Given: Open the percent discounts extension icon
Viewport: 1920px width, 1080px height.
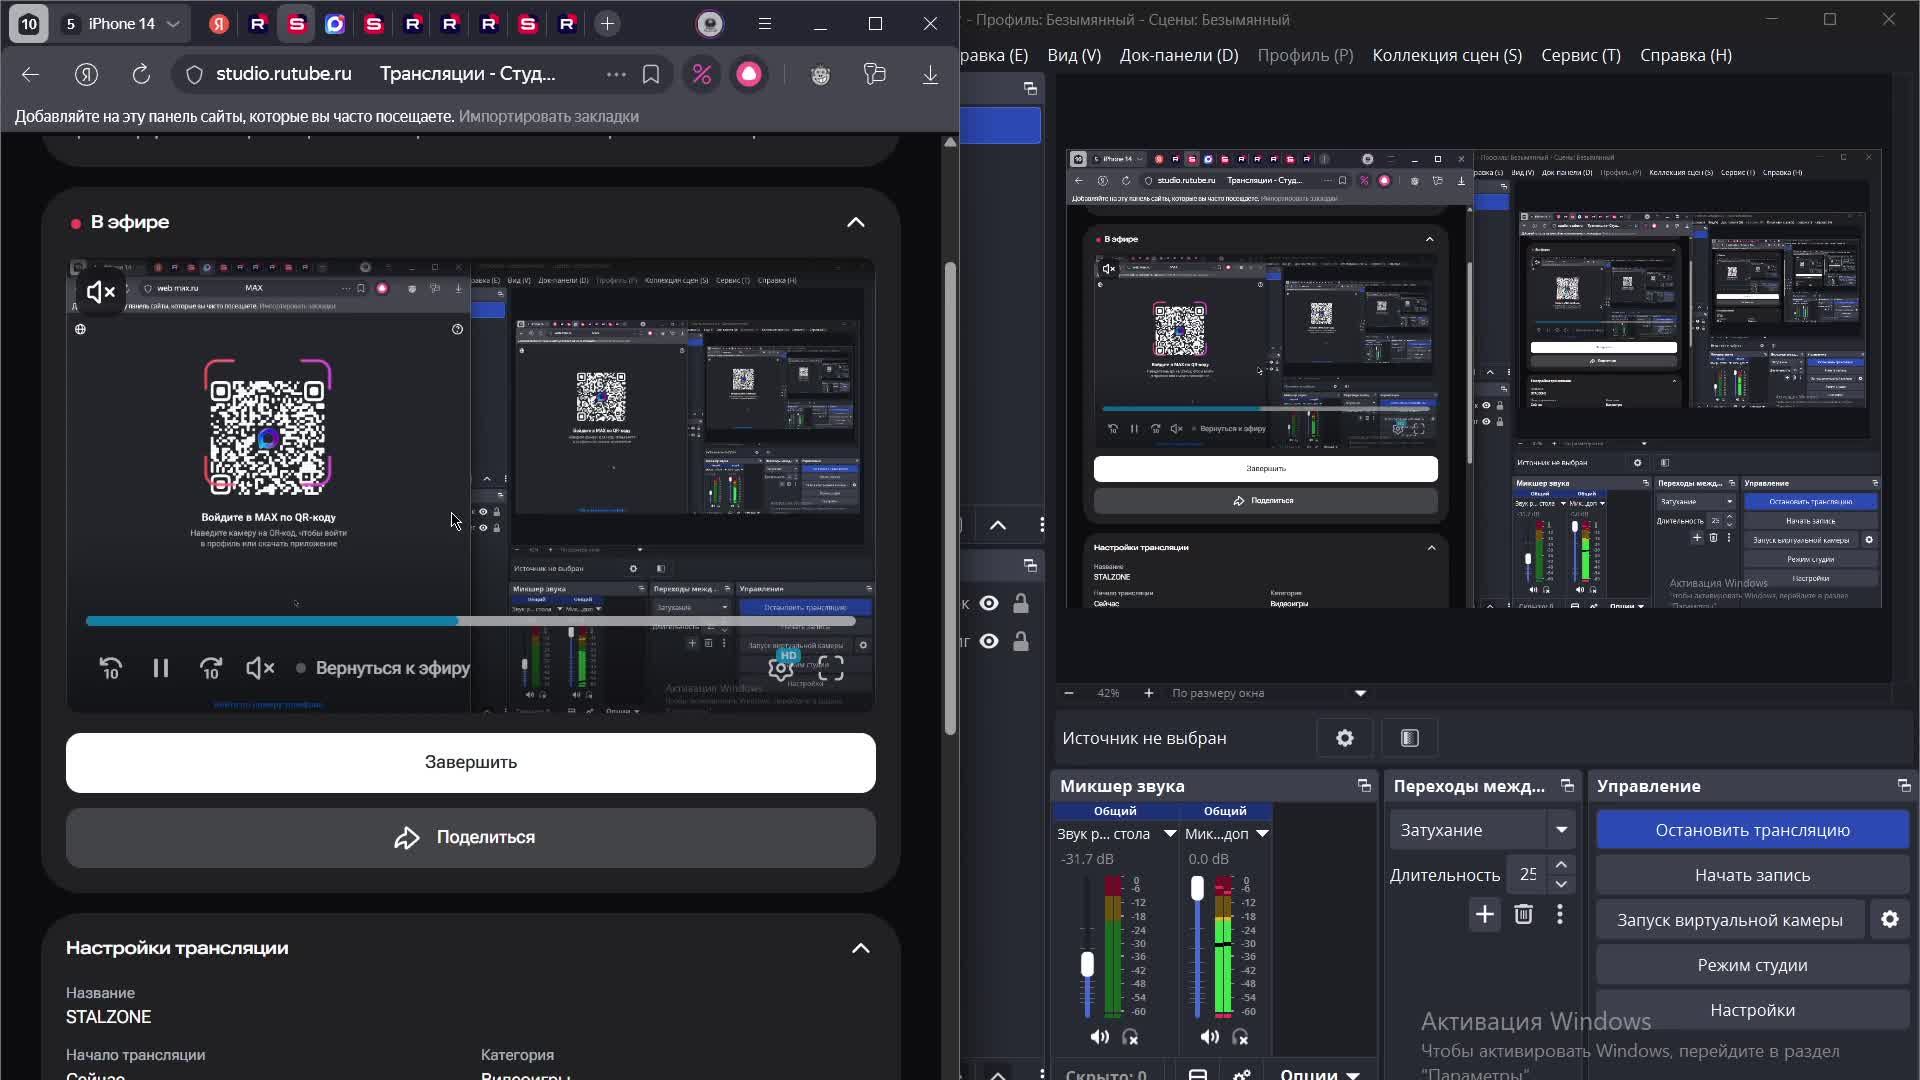Looking at the screenshot, I should 702,74.
